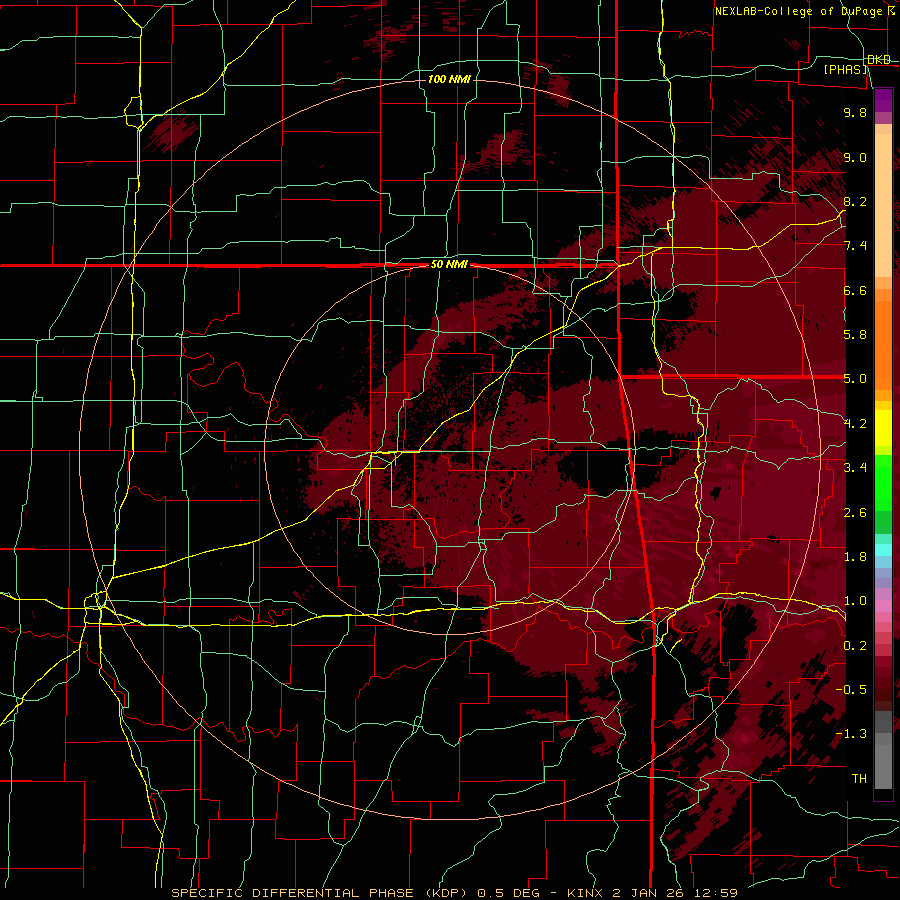This screenshot has width=900, height=900.
Task: Pick the purple segment atop the color bar
Action: (x=883, y=100)
